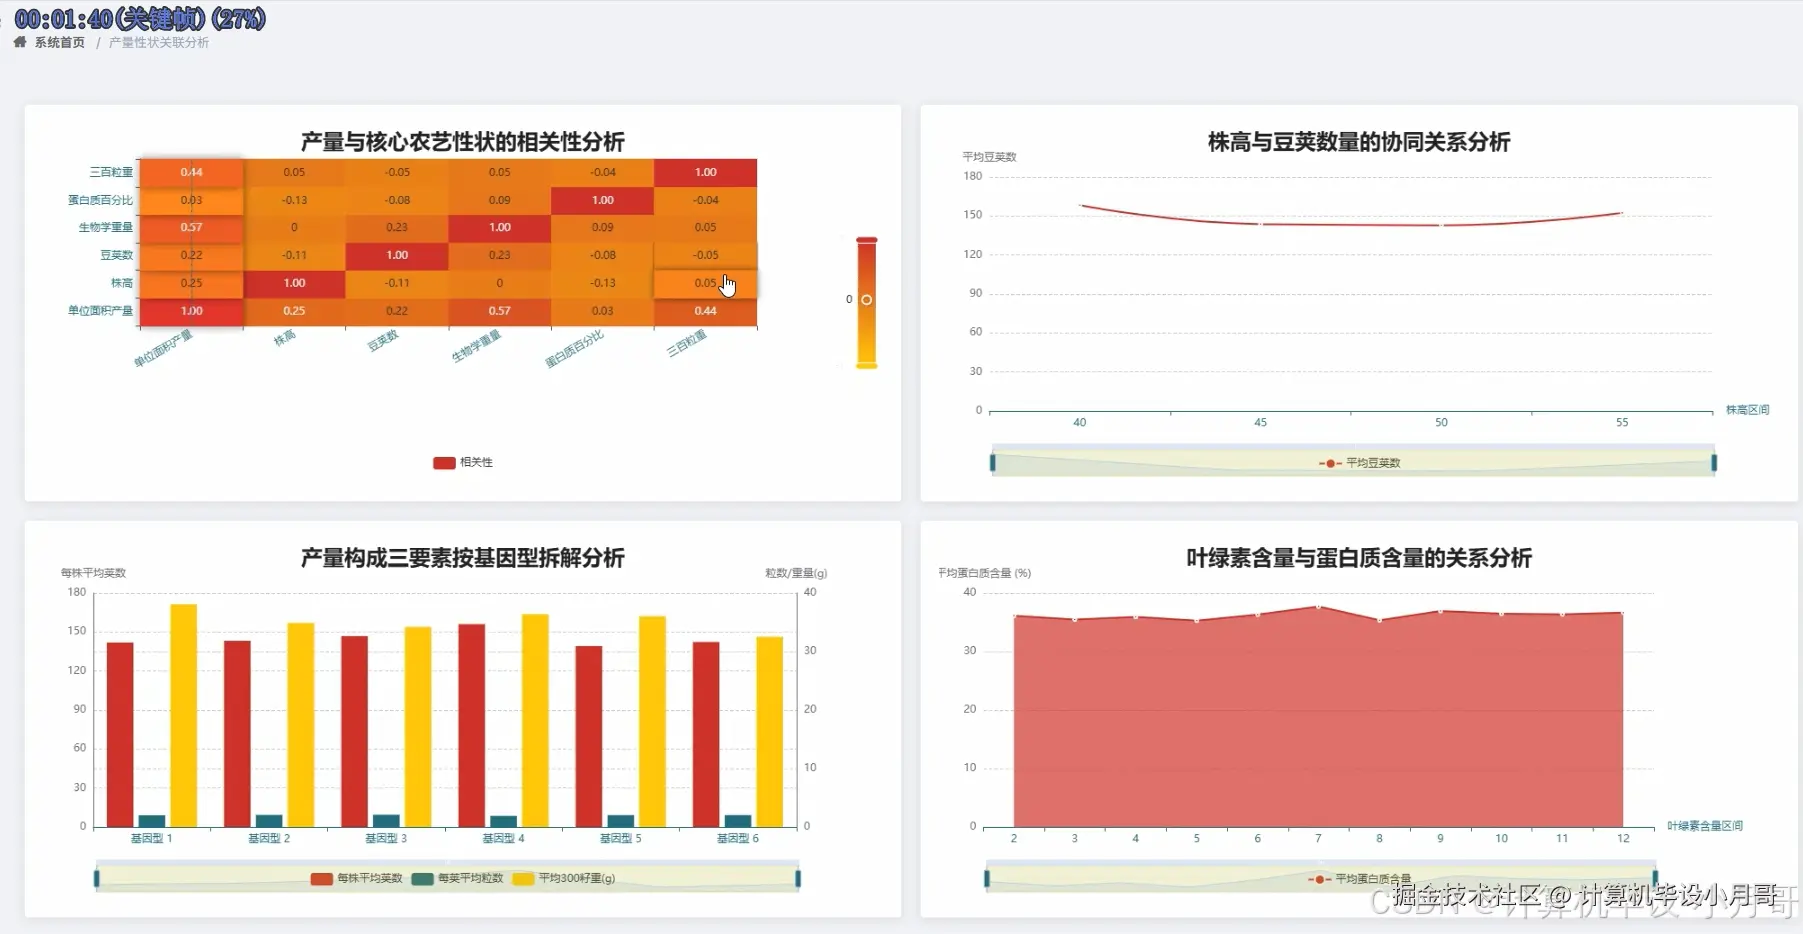Viewport: 1803px width, 934px height.
Task: Click the area chart point at 叶绿素含量 7
Action: click(x=1318, y=606)
